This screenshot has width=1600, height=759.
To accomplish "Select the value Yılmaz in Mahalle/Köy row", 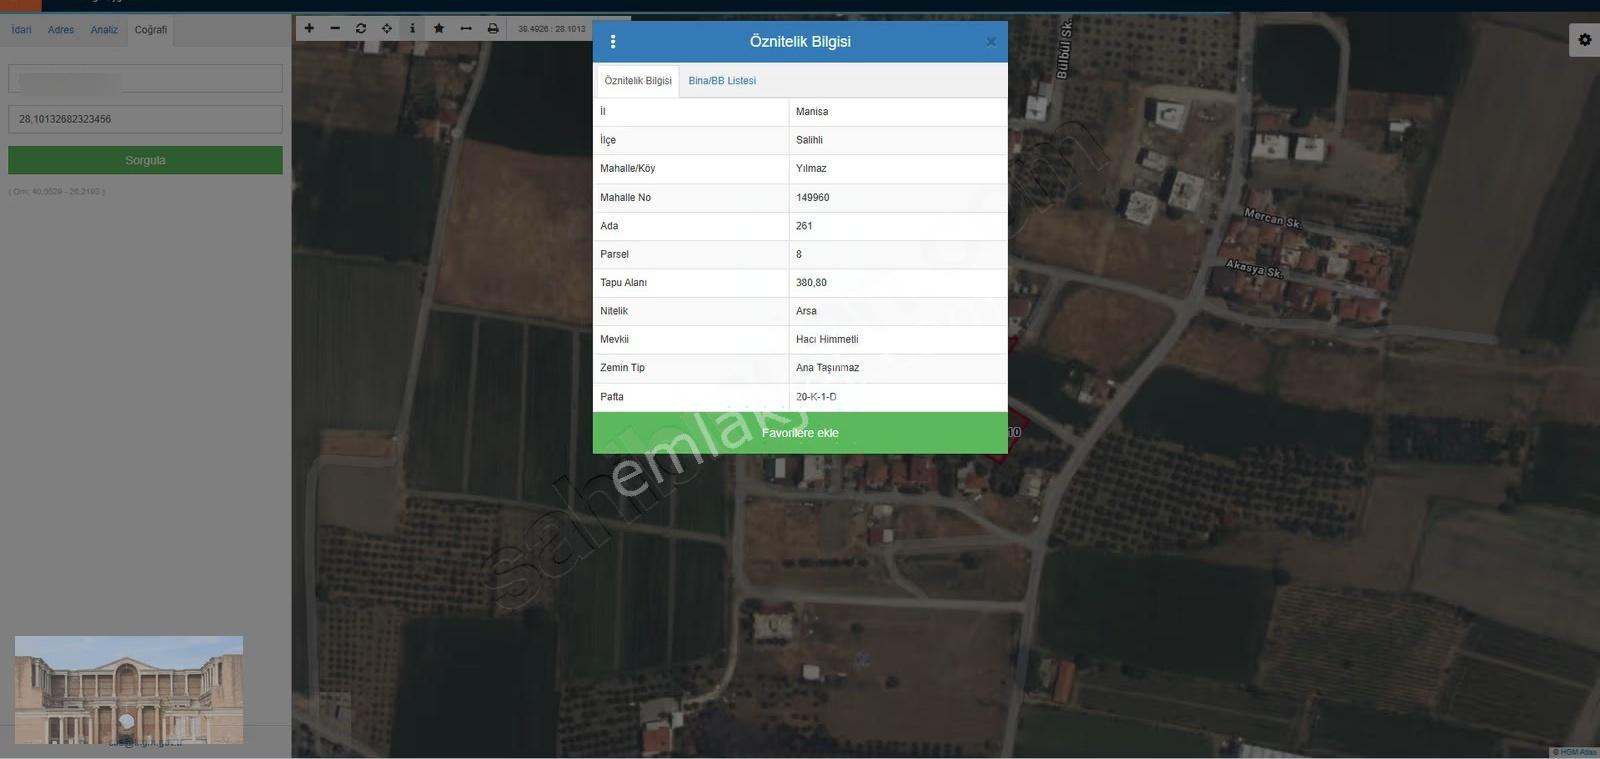I will pyautogui.click(x=811, y=169).
